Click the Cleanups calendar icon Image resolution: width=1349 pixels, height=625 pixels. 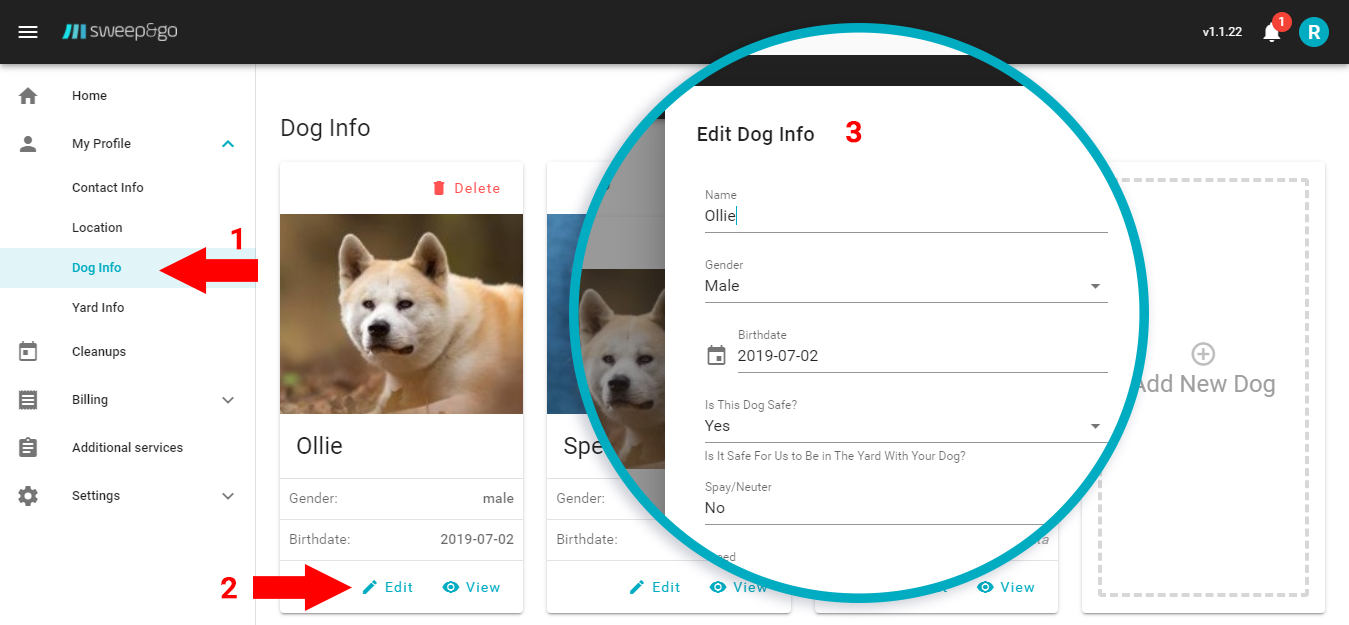[28, 351]
